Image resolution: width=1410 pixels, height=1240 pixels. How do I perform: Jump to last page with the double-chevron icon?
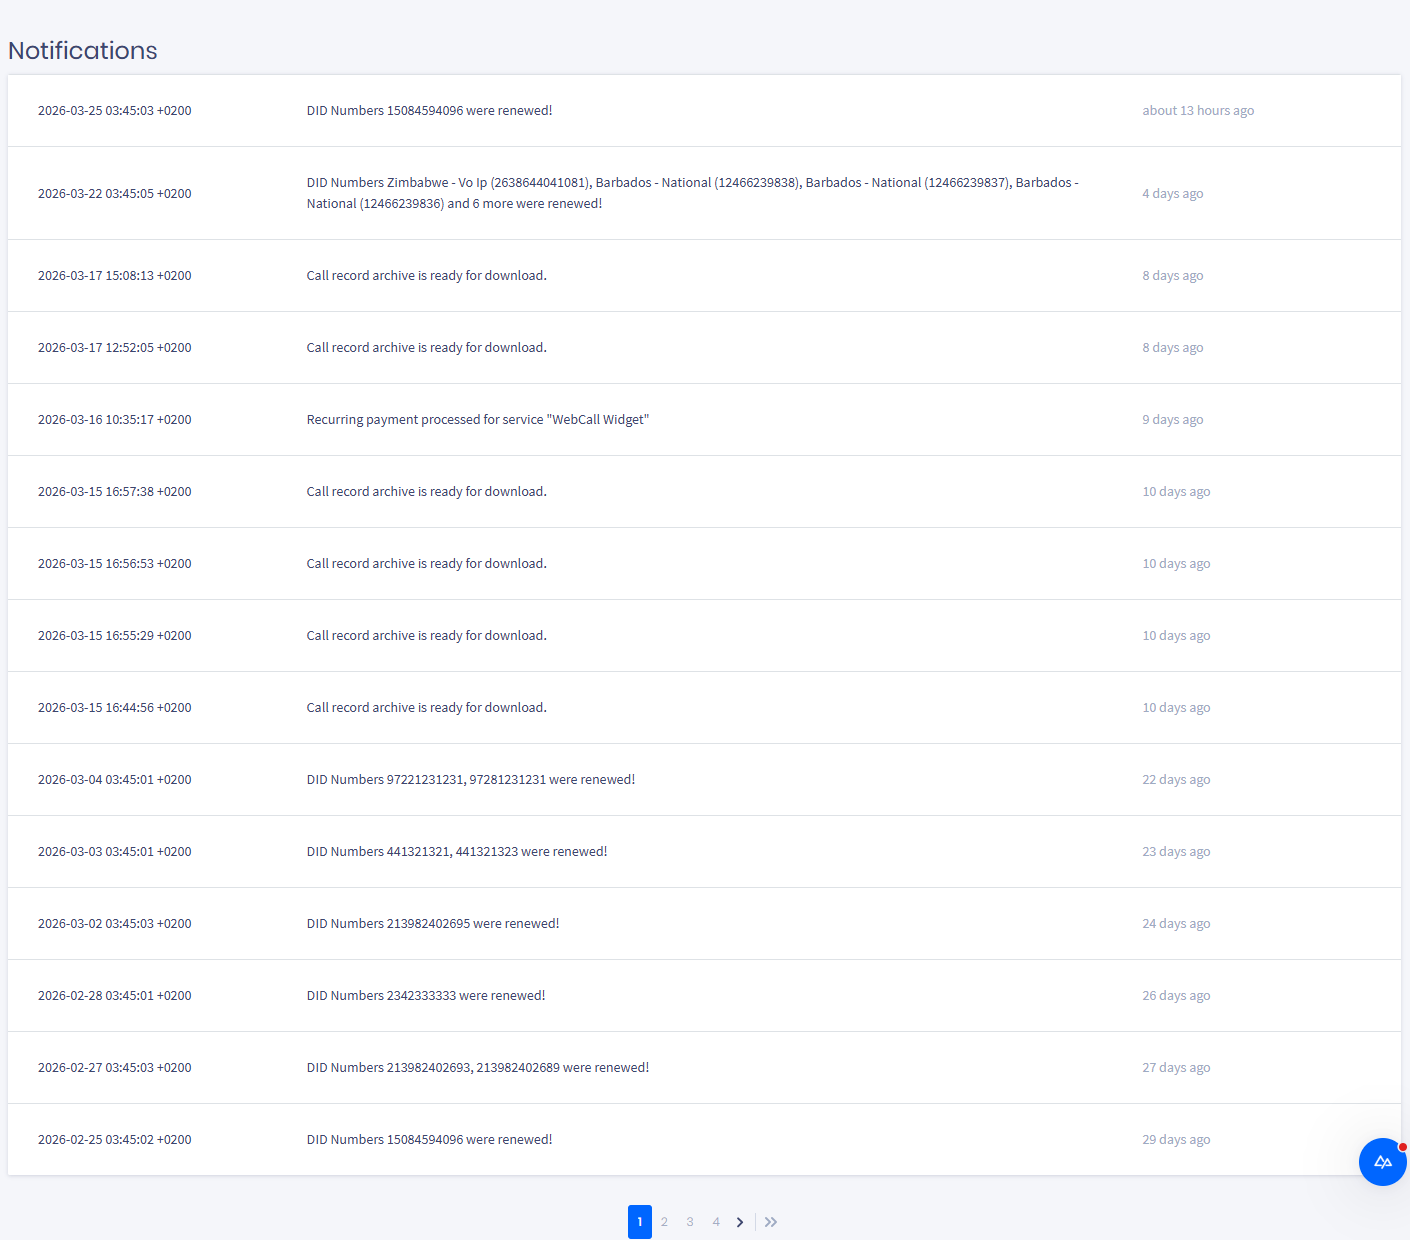770,1221
